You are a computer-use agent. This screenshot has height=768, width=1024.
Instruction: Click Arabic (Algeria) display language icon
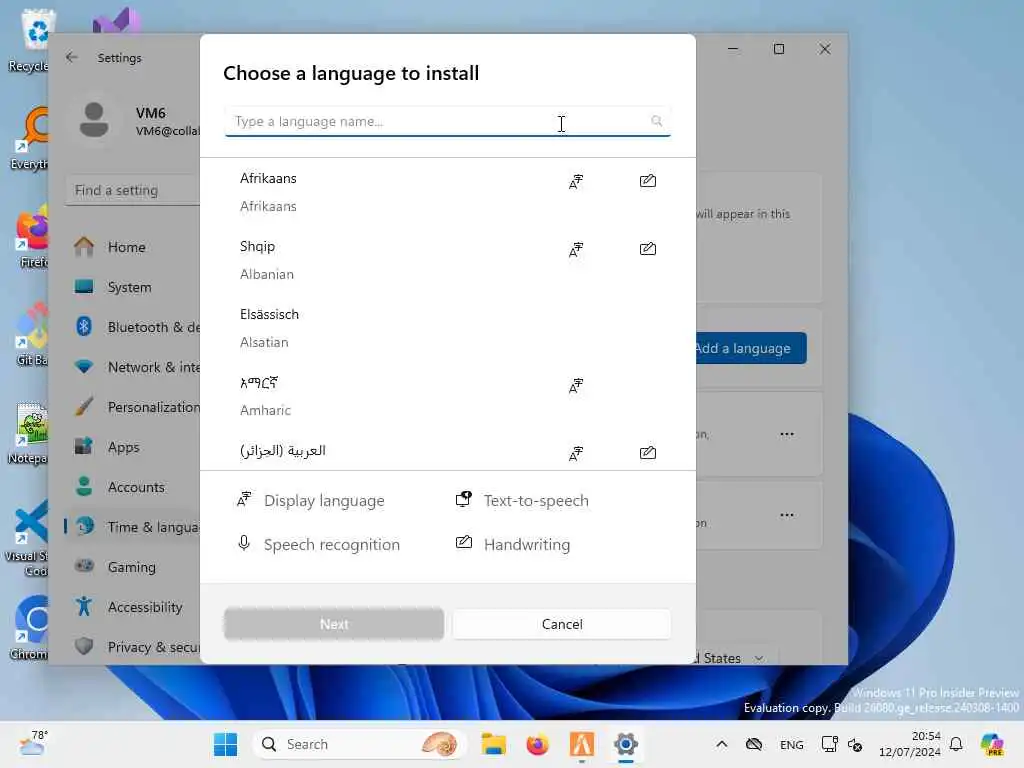(x=575, y=453)
